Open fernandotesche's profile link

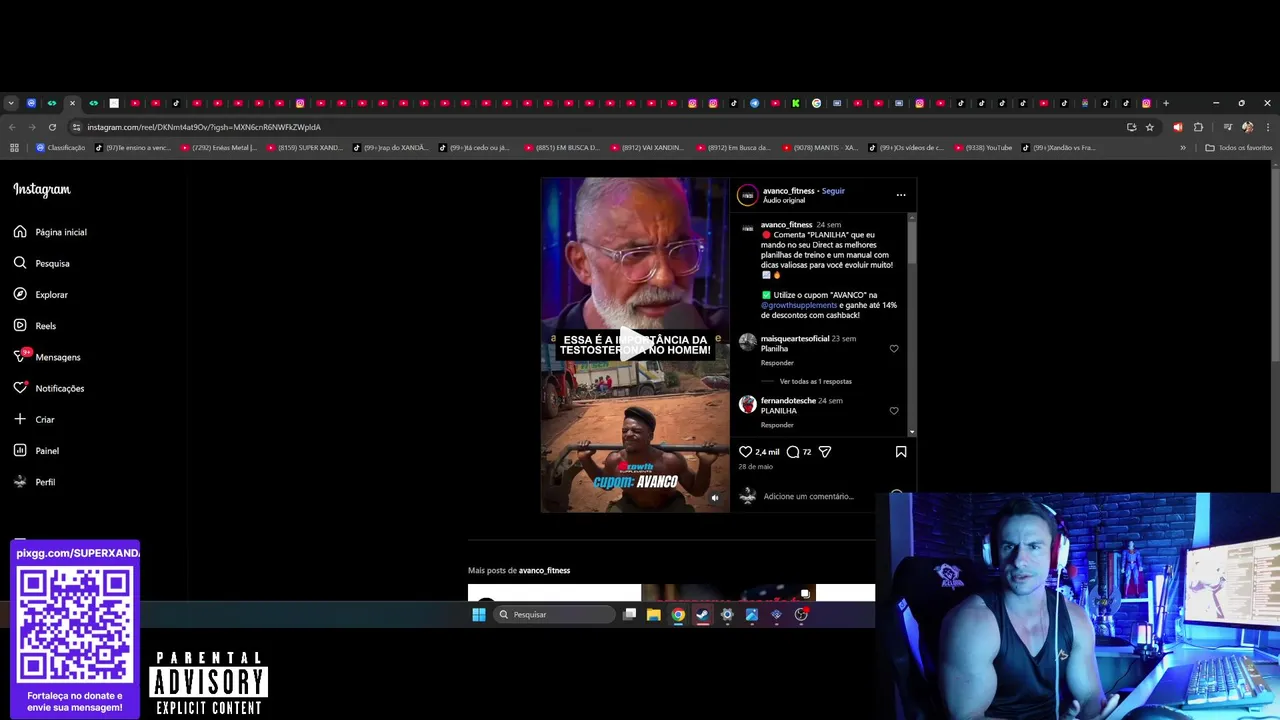point(788,401)
